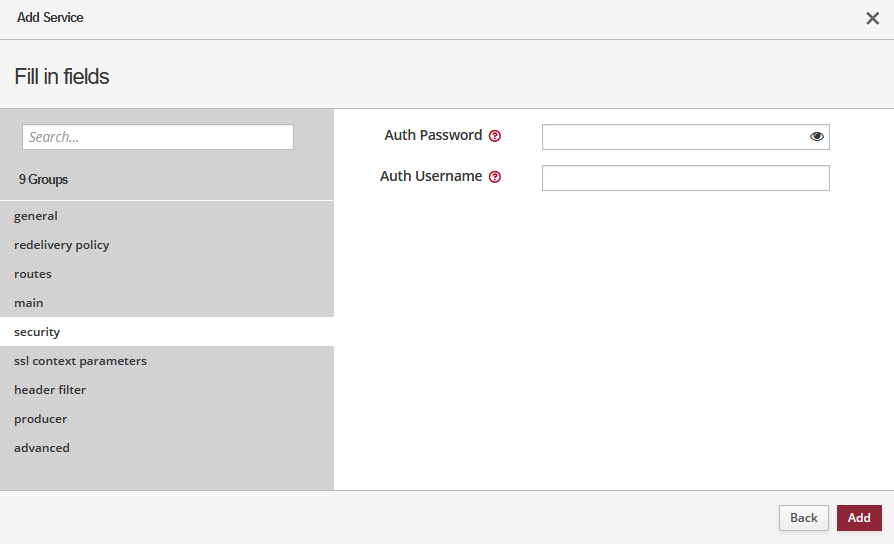Select the security group
Screen dimensions: 894x544
(x=37, y=332)
